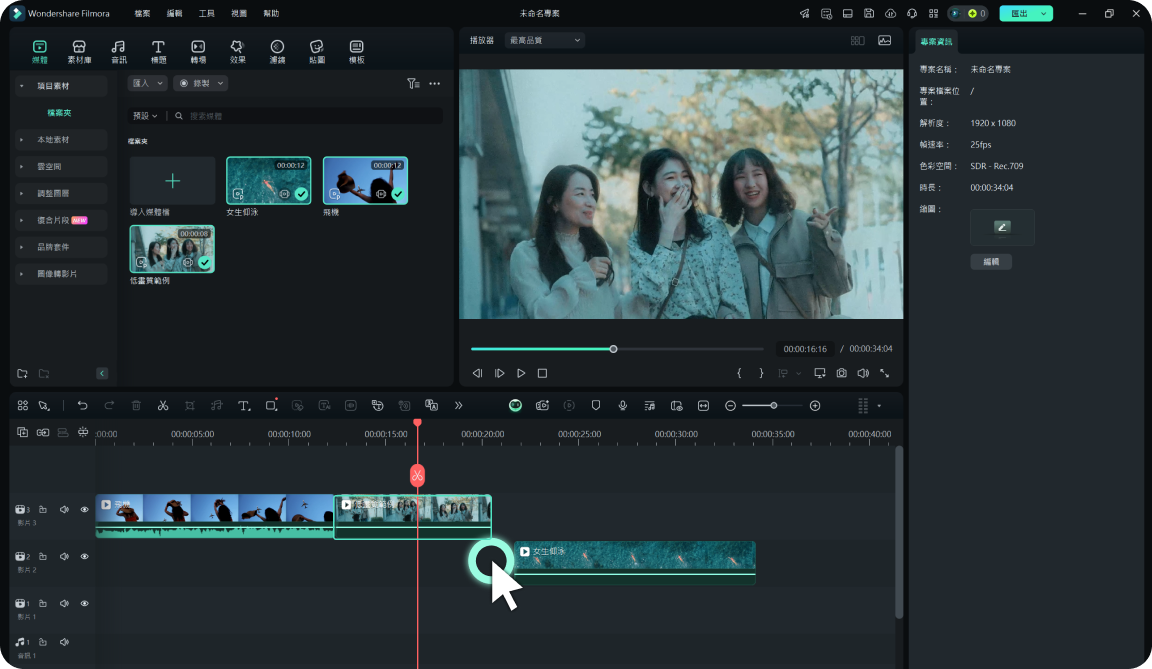Click the mark-in left brace icon
Image resolution: width=1152 pixels, height=669 pixels.
(739, 373)
